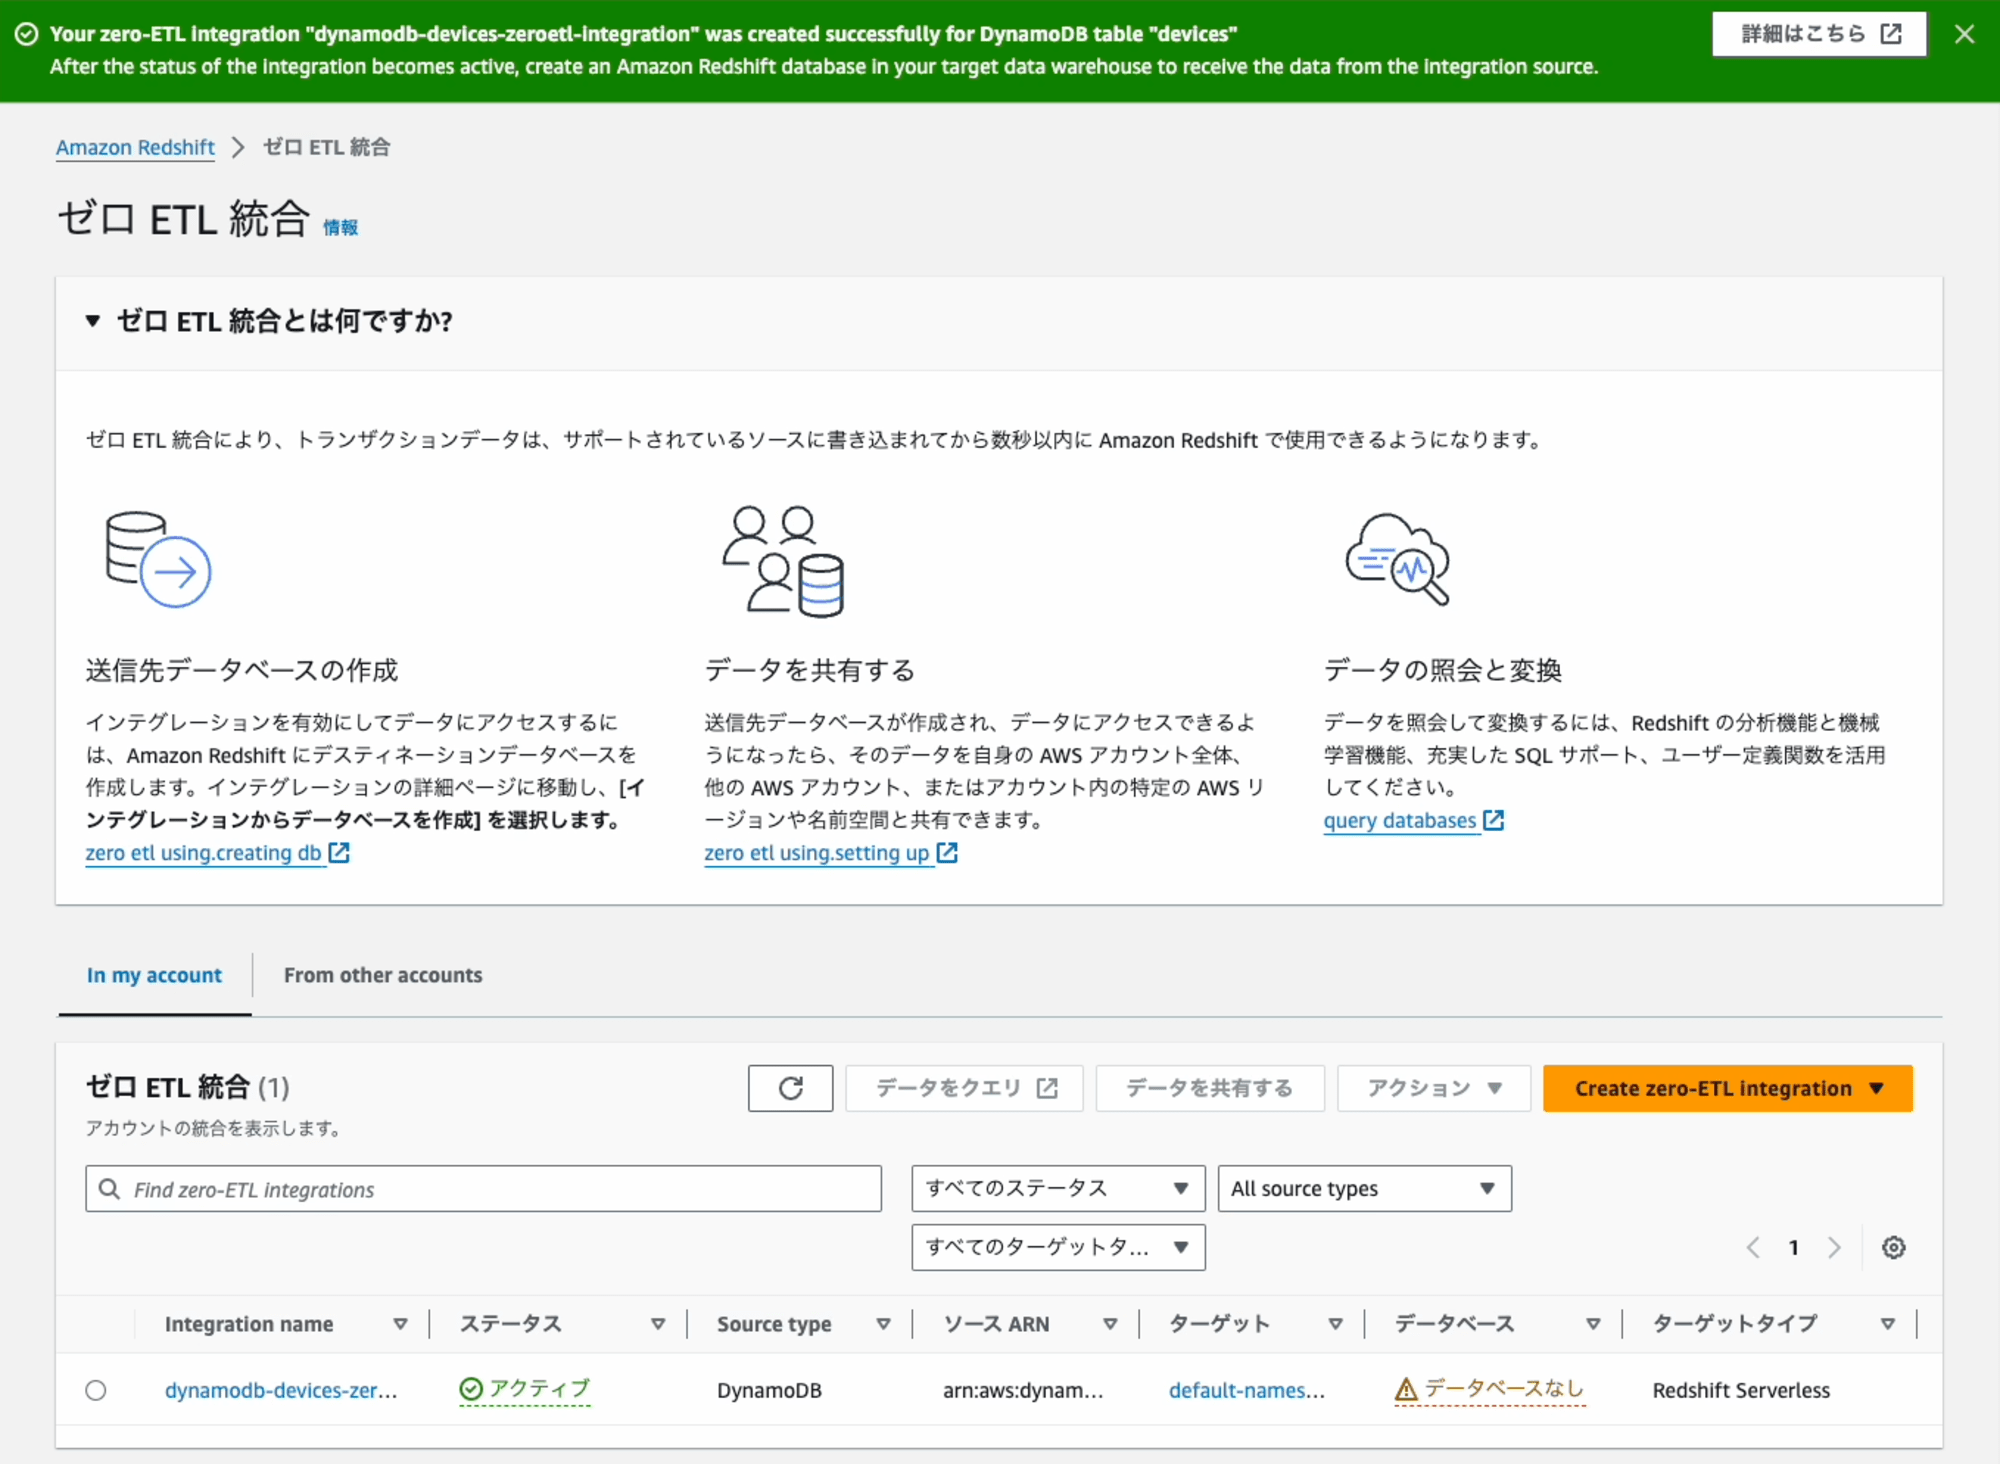Go to the Amazon Redshift breadcrumb link

click(x=135, y=147)
